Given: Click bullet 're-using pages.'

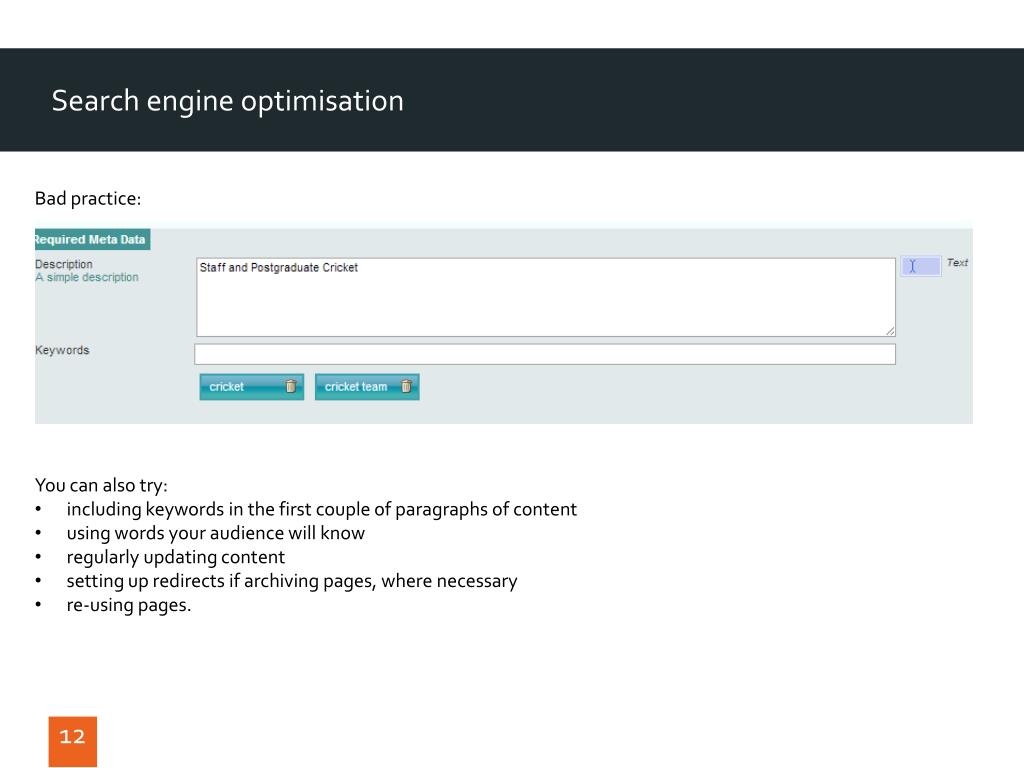Looking at the screenshot, I should 129,605.
